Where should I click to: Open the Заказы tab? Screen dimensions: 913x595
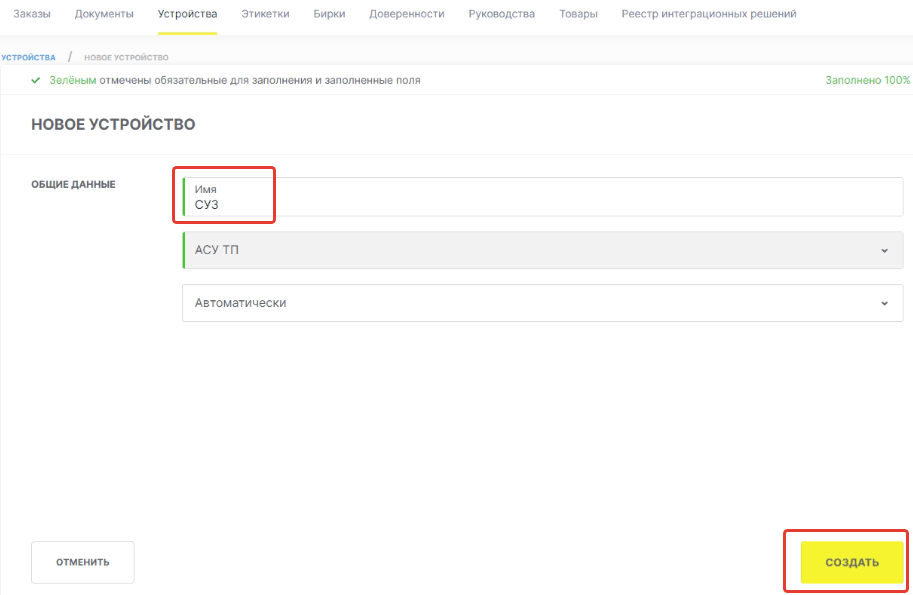[31, 14]
